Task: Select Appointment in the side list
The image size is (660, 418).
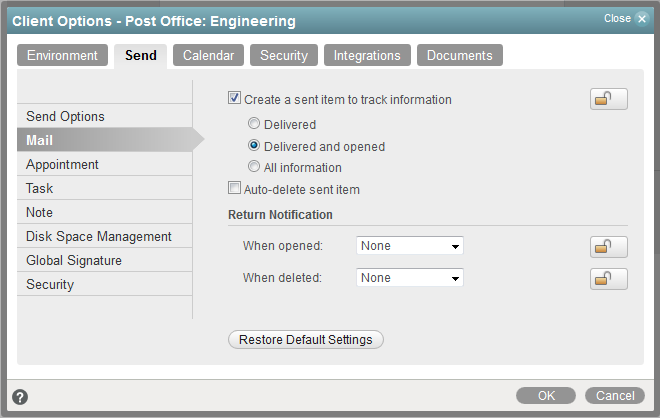Action: [62, 164]
